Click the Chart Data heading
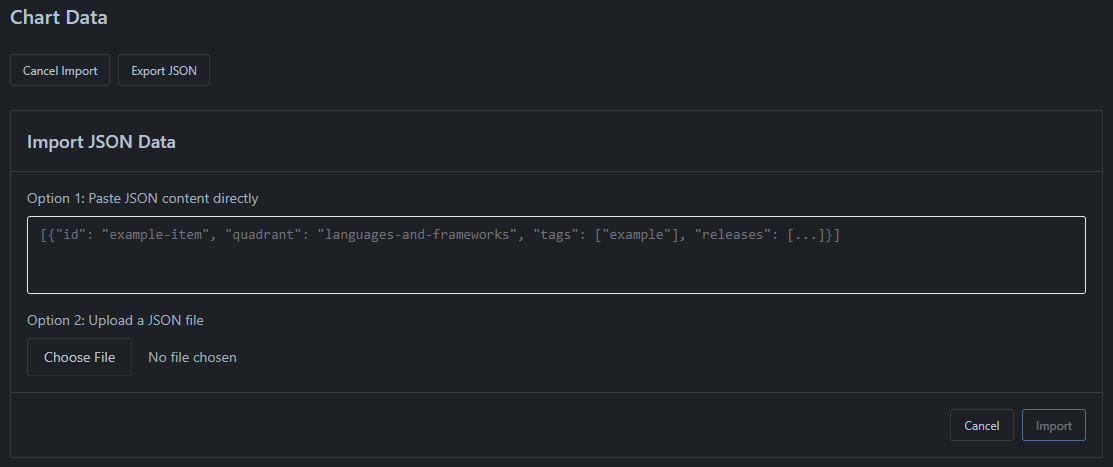The image size is (1113, 467). click(x=58, y=17)
